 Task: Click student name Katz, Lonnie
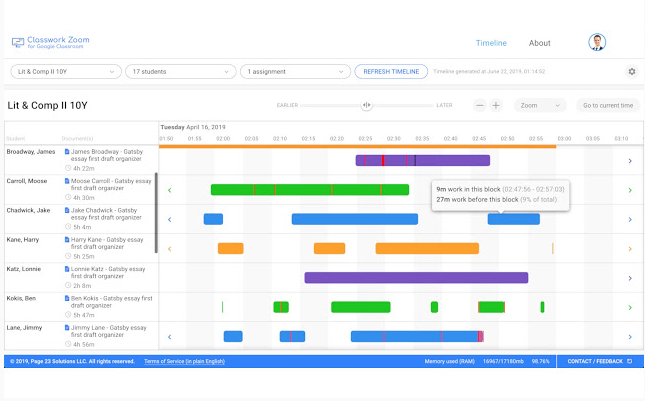point(23,269)
